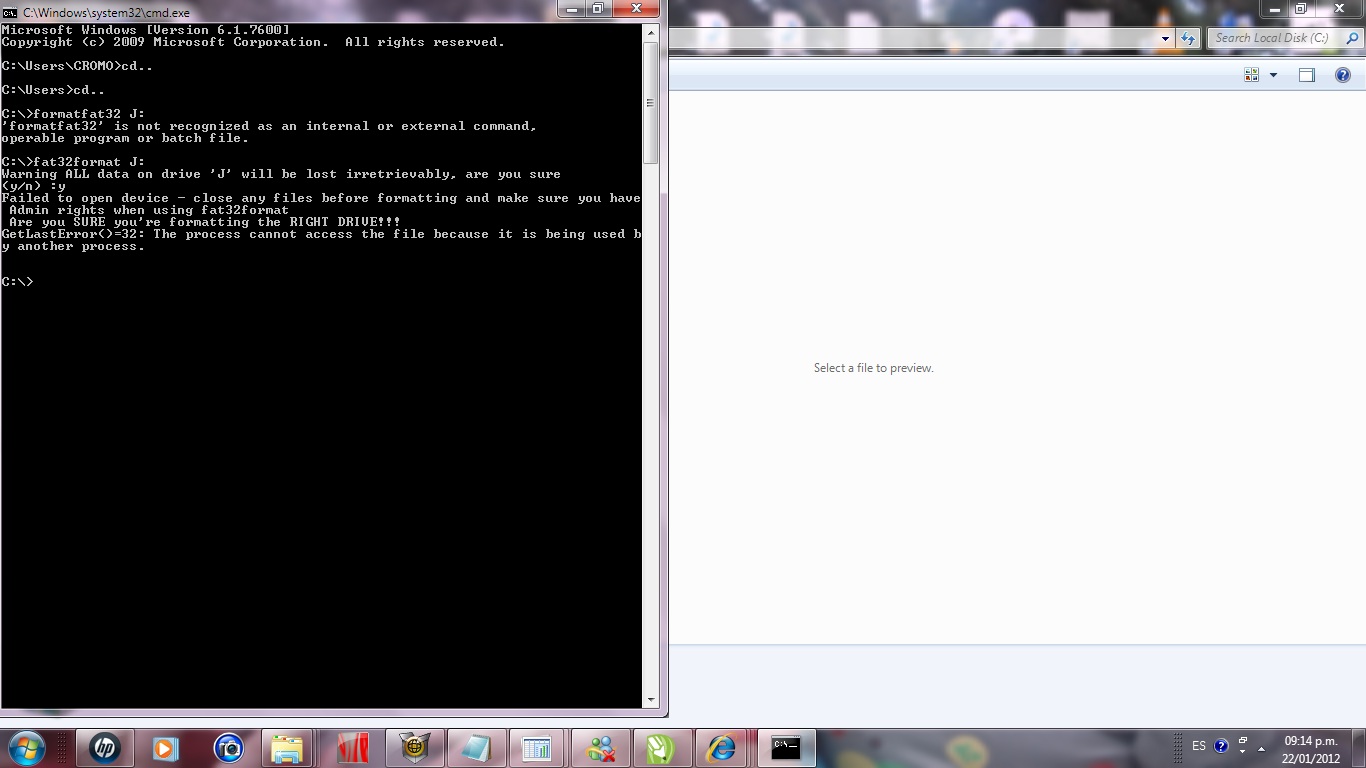Switch to the cmd.exe taskbar button
Screen dimensions: 1366x768
(x=786, y=747)
